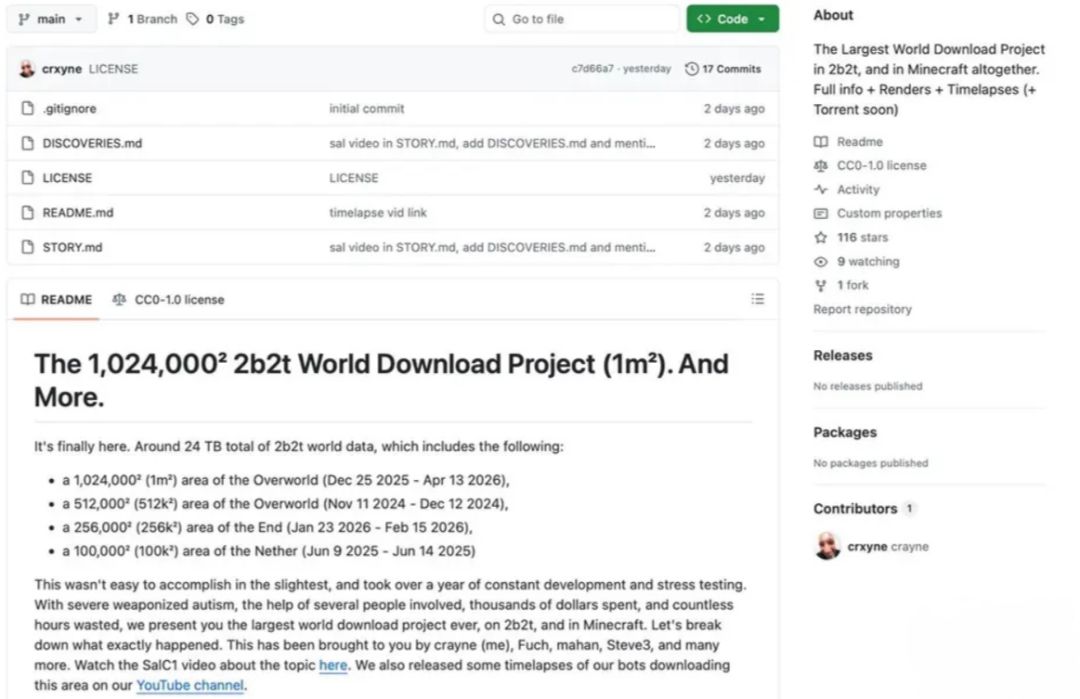The height and width of the screenshot is (699, 1080).
Task: Click the file icon next to STORY.md
Action: pos(28,247)
